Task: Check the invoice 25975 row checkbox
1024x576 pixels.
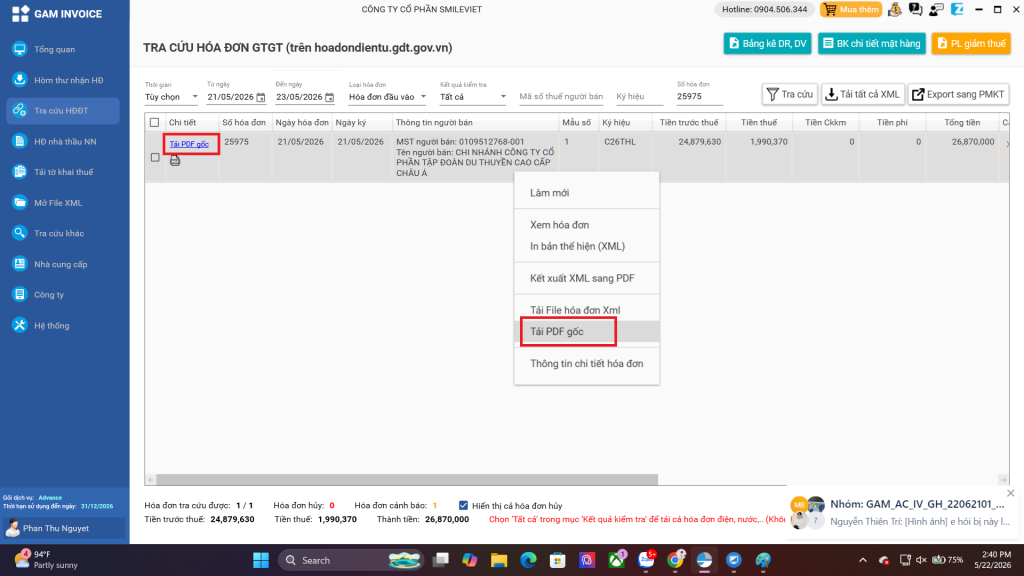Action: [x=155, y=157]
